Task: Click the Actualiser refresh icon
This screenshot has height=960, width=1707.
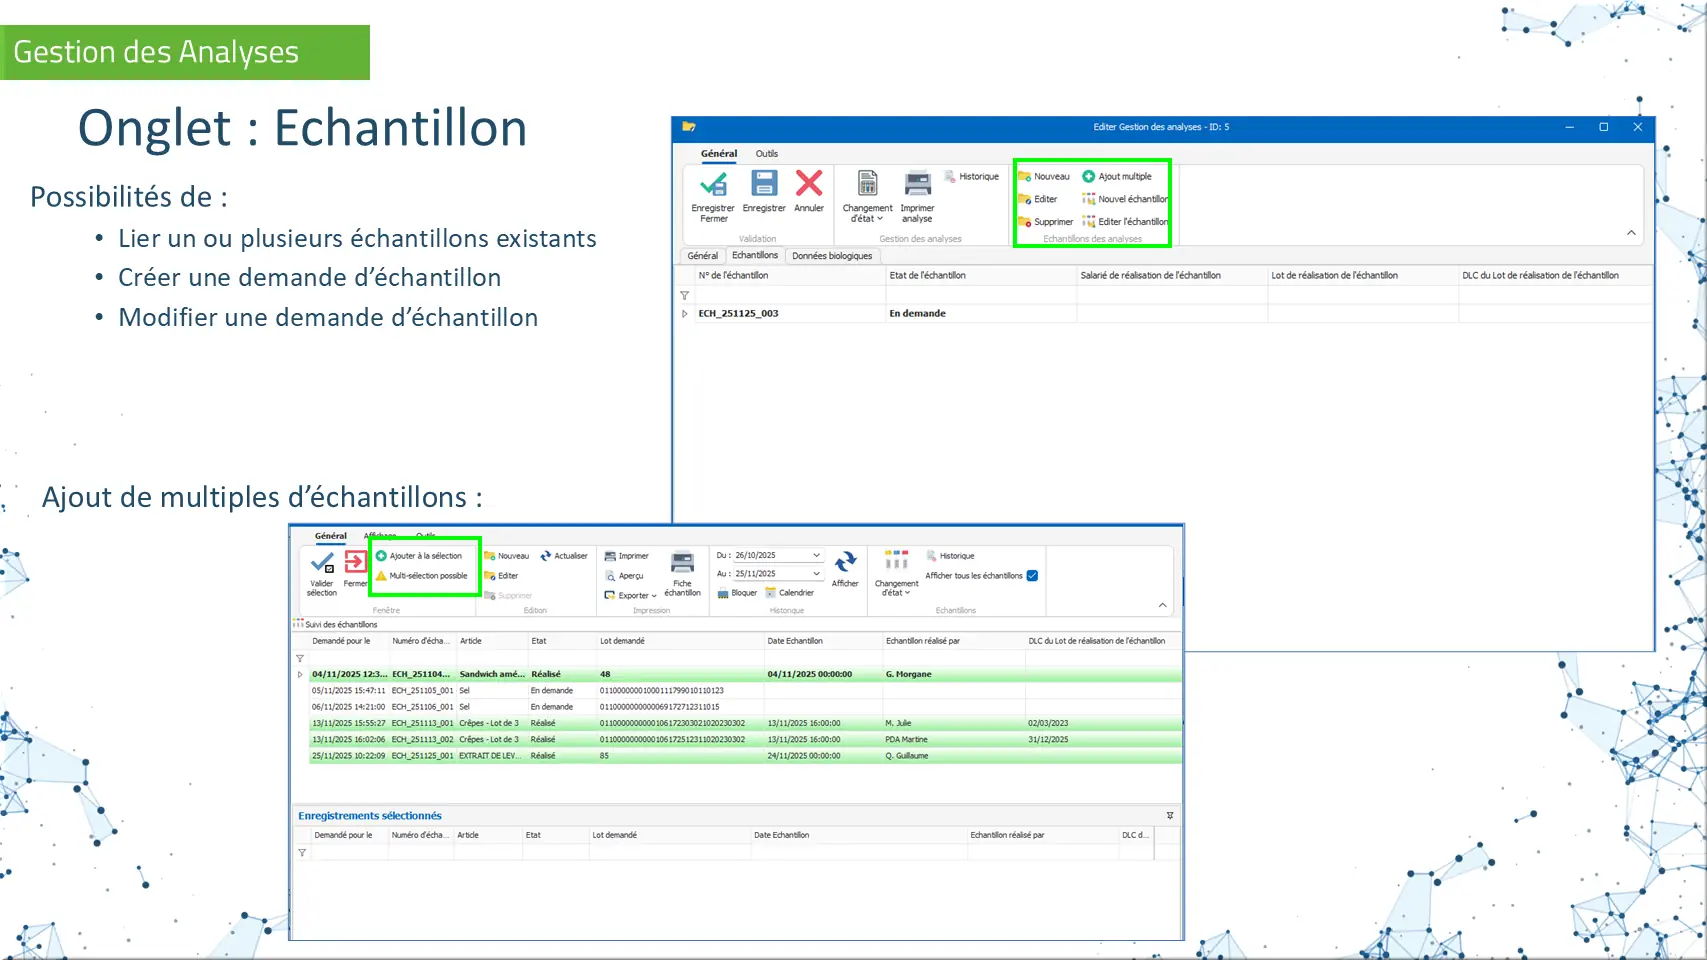Action: [x=546, y=556]
